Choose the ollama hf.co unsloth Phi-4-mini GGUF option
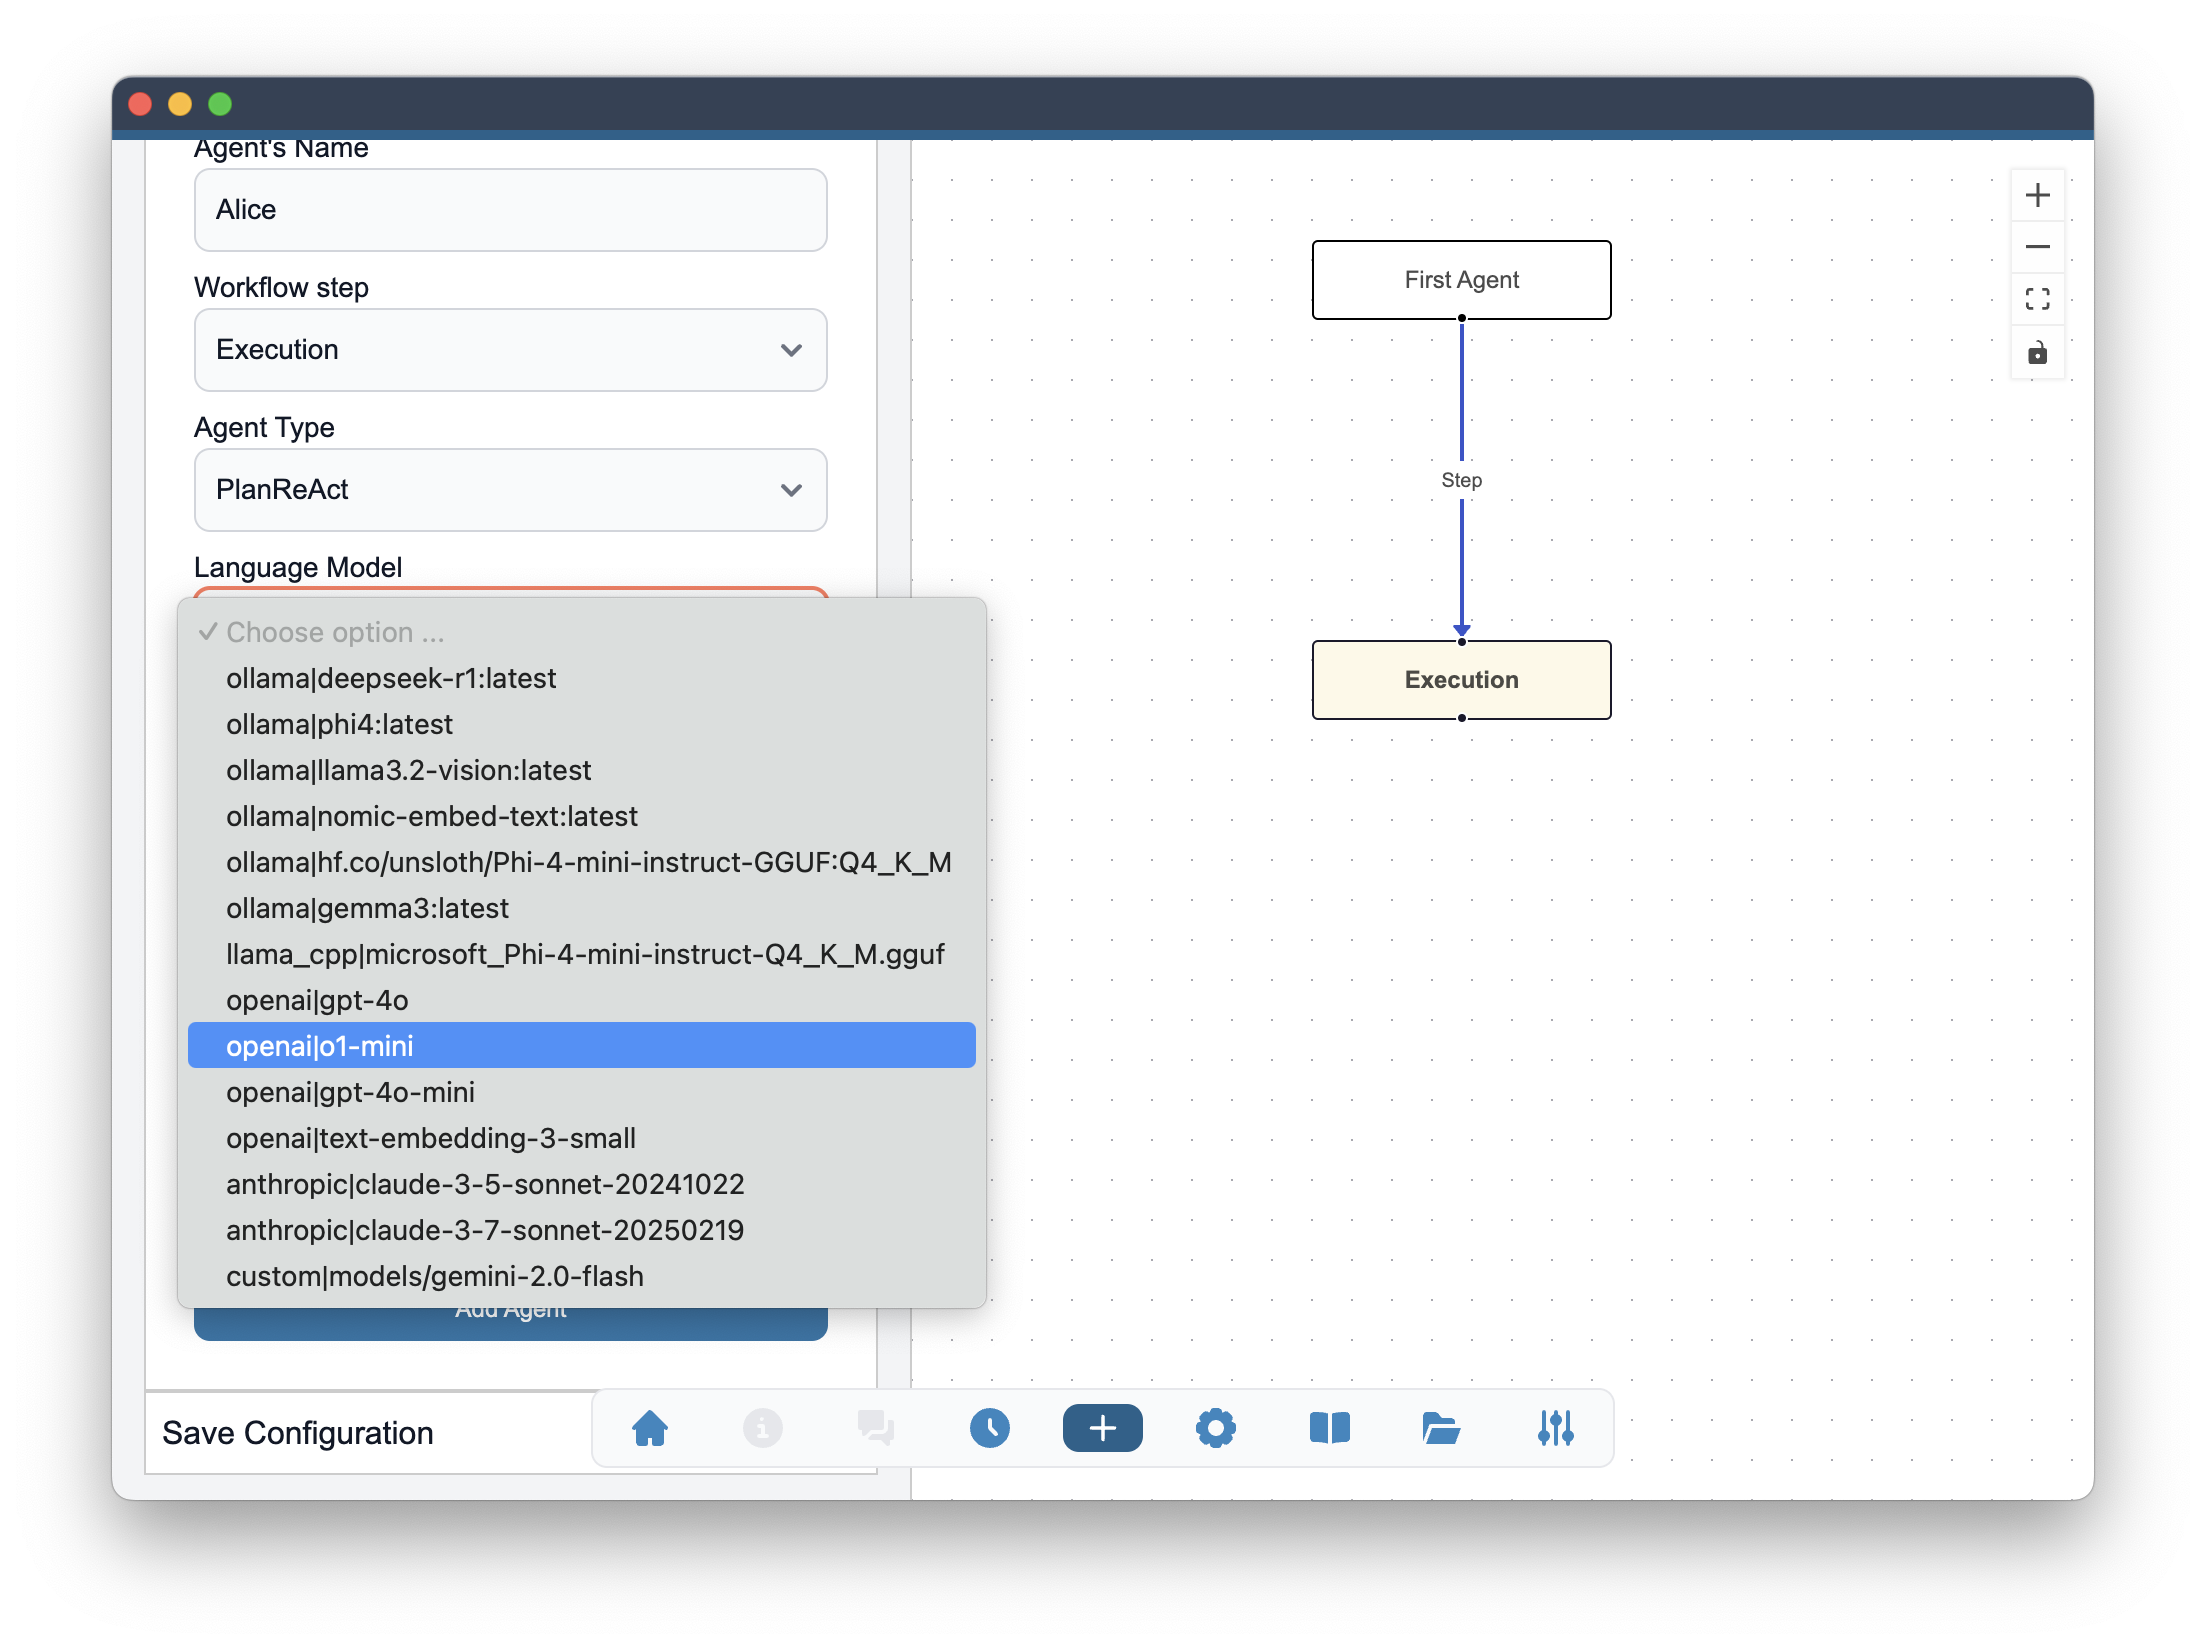Image resolution: width=2206 pixels, height=1648 pixels. coord(582,863)
